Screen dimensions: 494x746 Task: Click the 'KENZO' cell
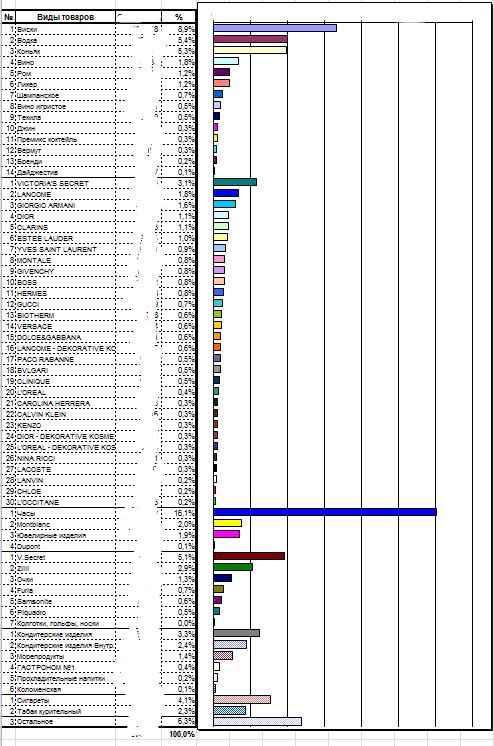66,425
